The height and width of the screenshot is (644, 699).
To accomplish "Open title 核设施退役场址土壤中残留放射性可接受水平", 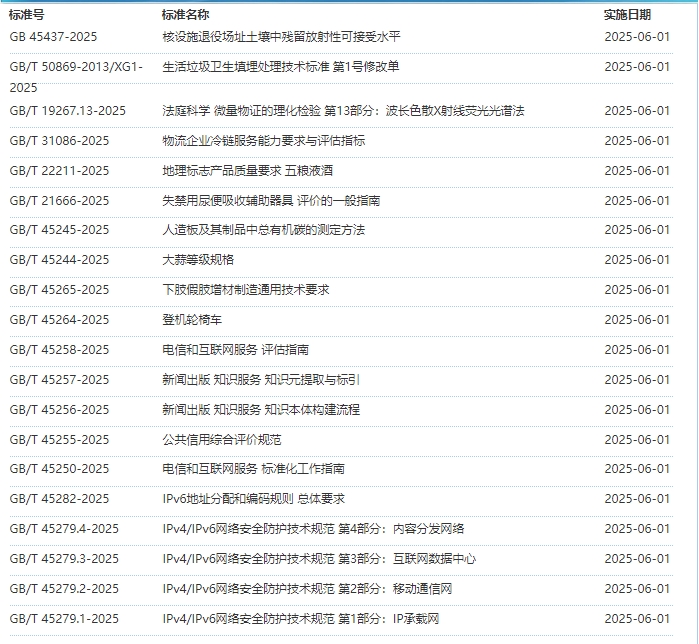I will coord(281,37).
